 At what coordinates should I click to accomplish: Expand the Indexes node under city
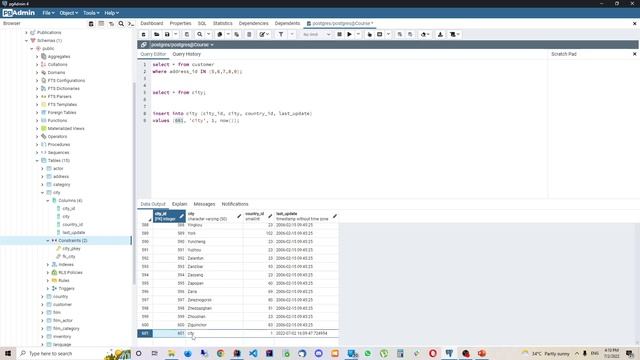pyautogui.click(x=48, y=265)
